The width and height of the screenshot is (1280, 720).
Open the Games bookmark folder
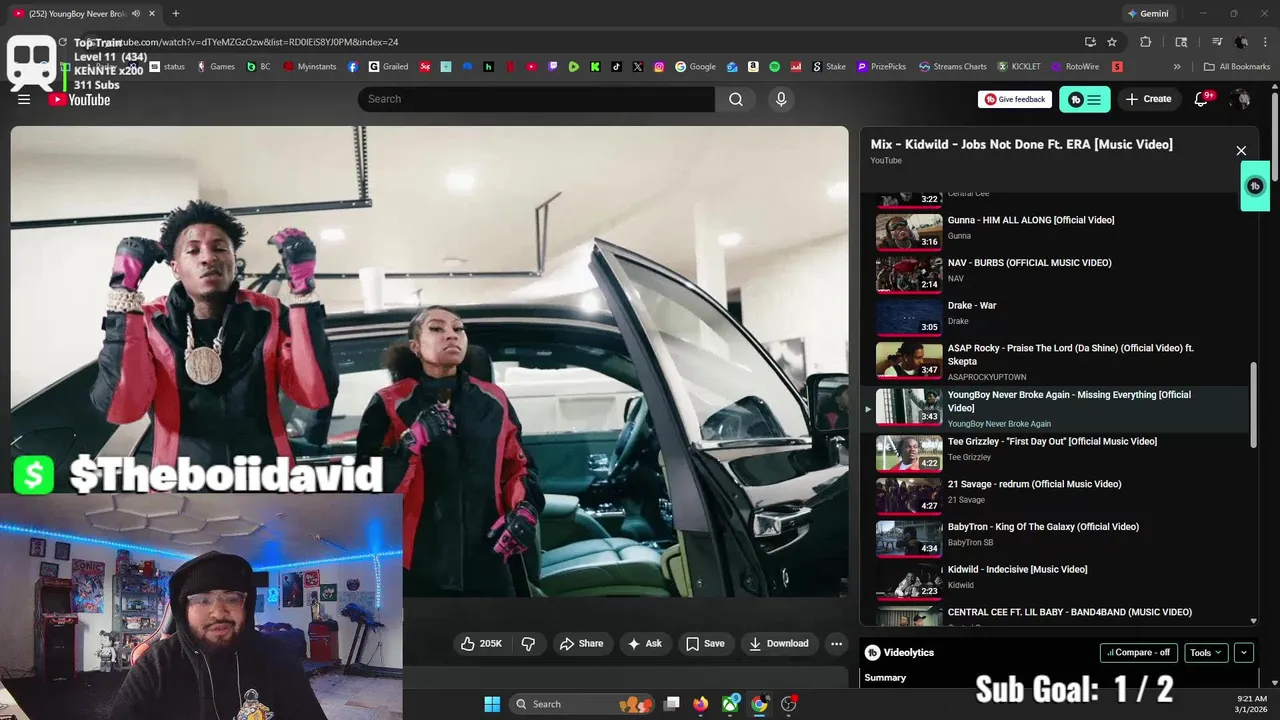click(216, 67)
